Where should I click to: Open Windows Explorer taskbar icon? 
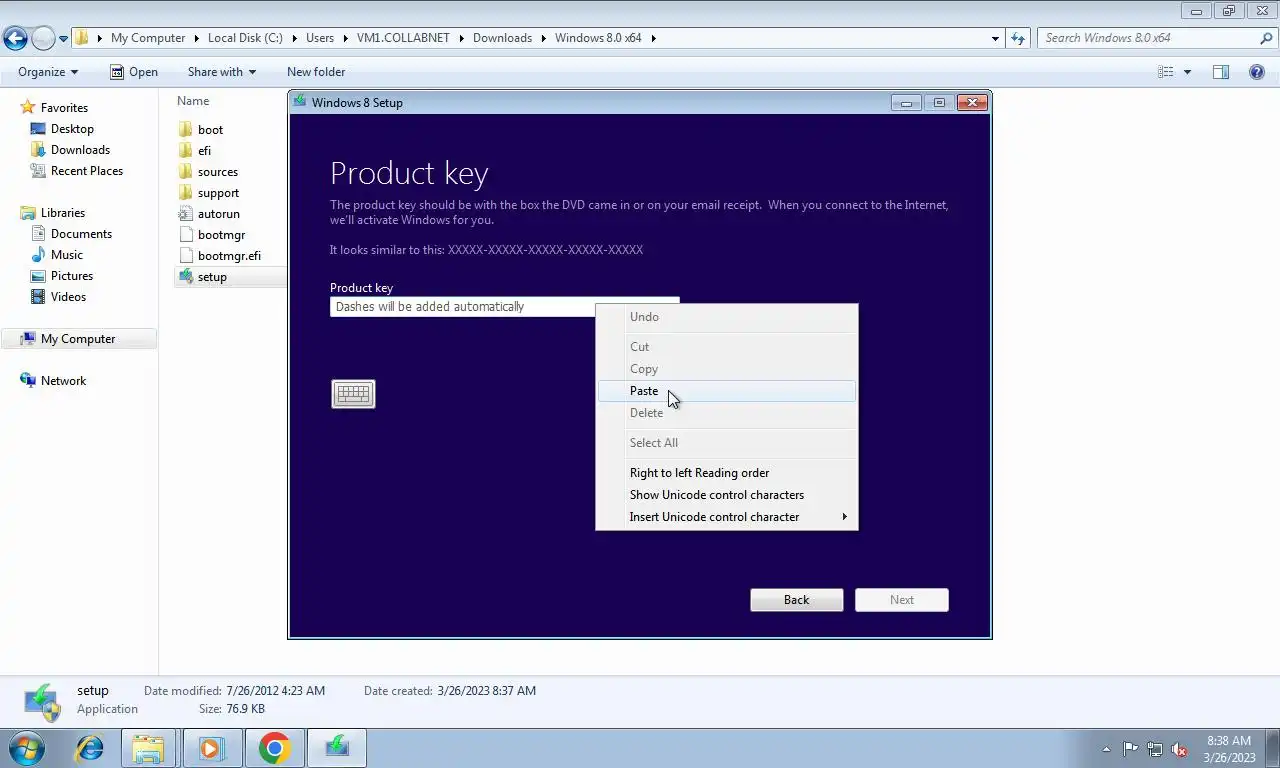149,748
